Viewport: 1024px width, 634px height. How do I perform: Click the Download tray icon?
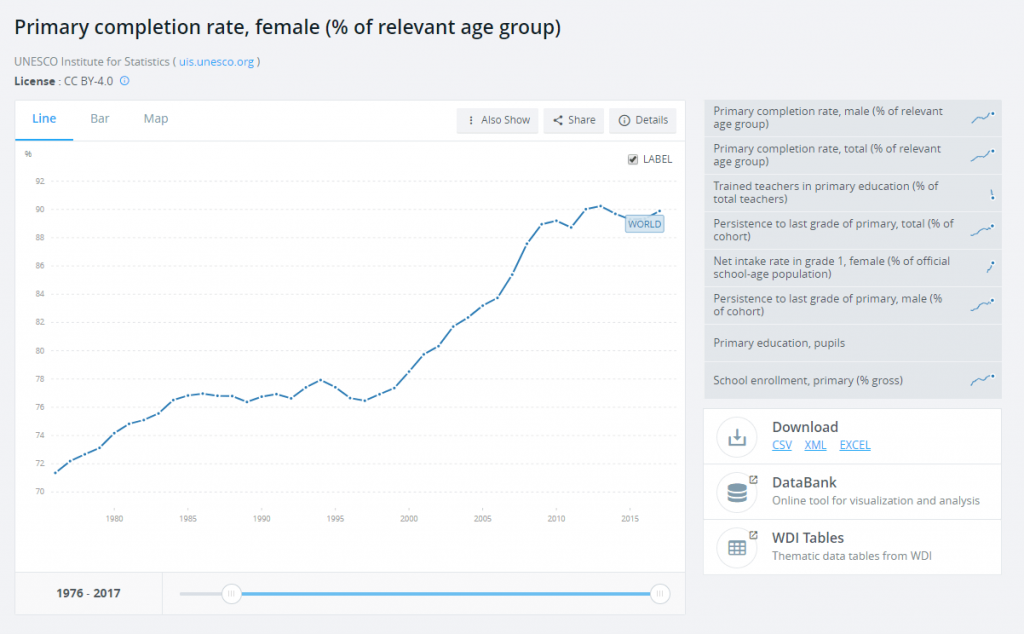tap(737, 437)
